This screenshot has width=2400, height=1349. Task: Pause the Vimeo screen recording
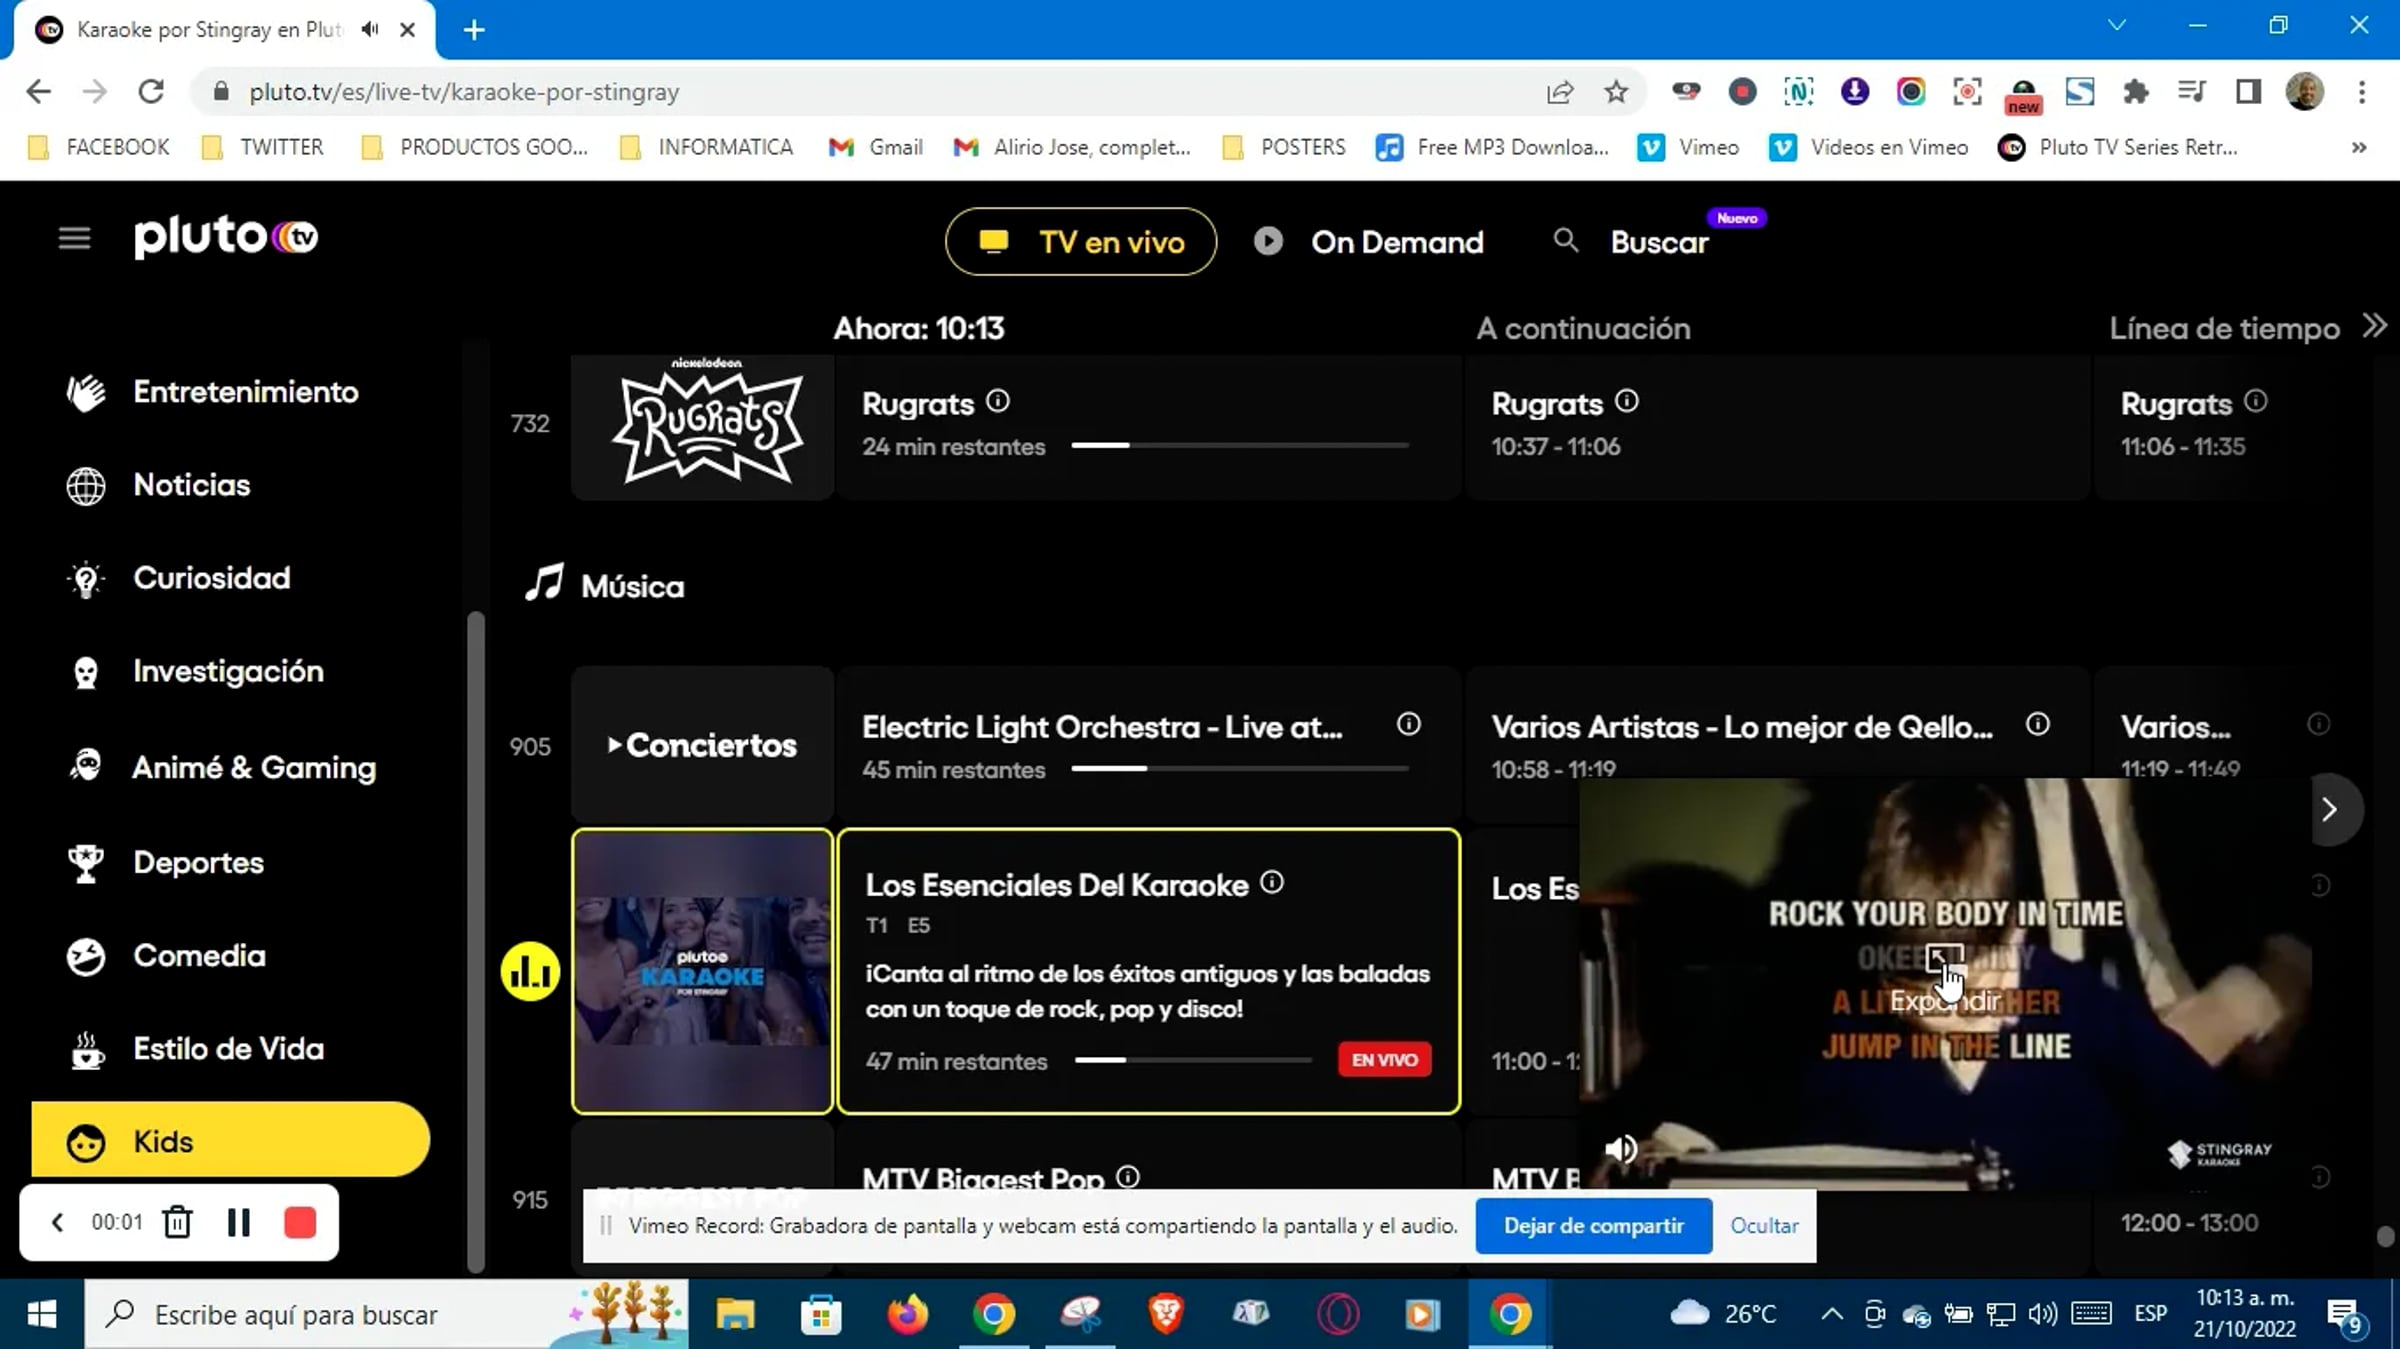click(238, 1222)
